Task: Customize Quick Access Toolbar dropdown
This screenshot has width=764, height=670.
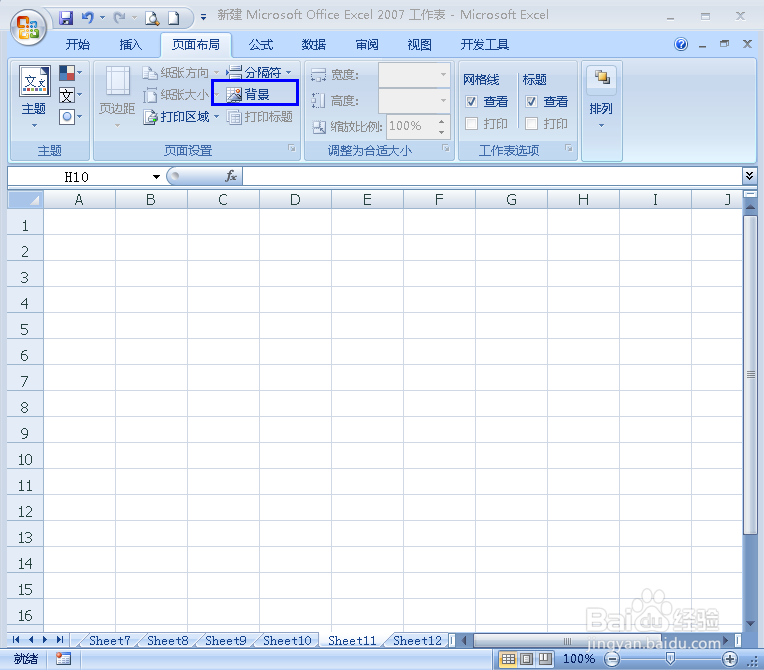Action: [204, 18]
